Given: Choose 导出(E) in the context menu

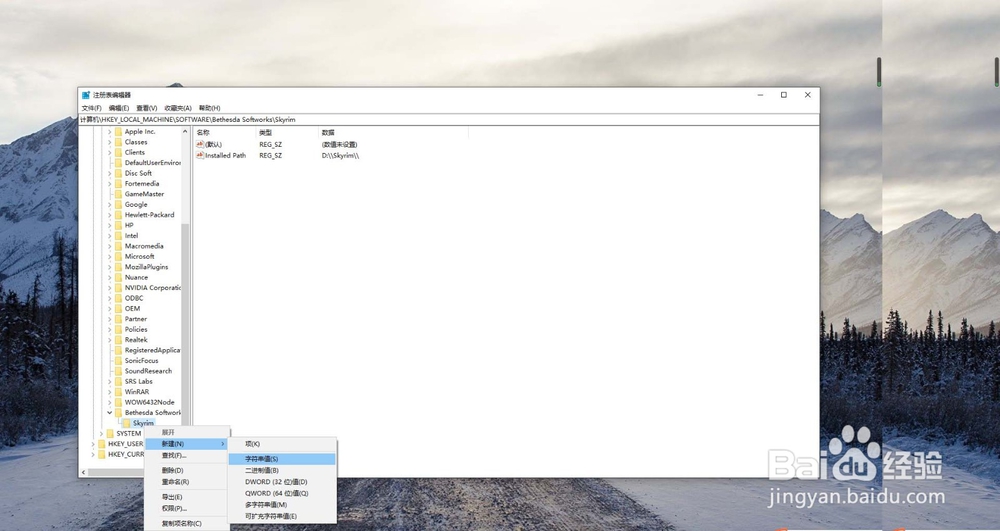Looking at the screenshot, I should 187,497.
